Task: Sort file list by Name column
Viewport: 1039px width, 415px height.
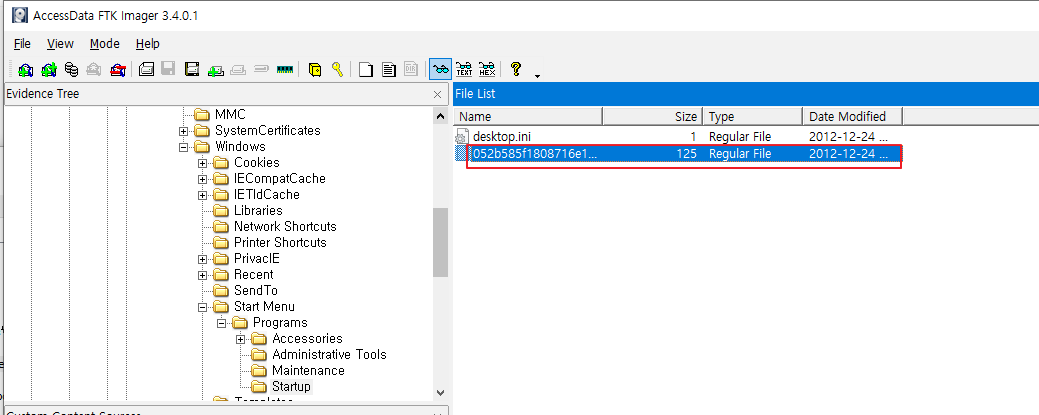Action: coord(529,117)
